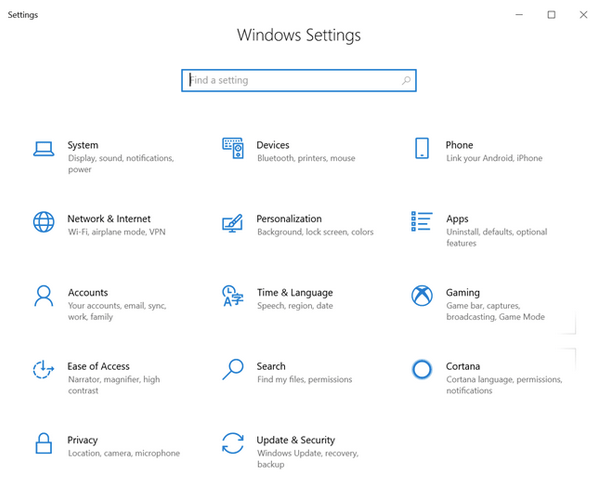602x483 pixels.
Task: Click "Wi-Fi, airplane mode, VPN" text
Action: [x=117, y=232]
